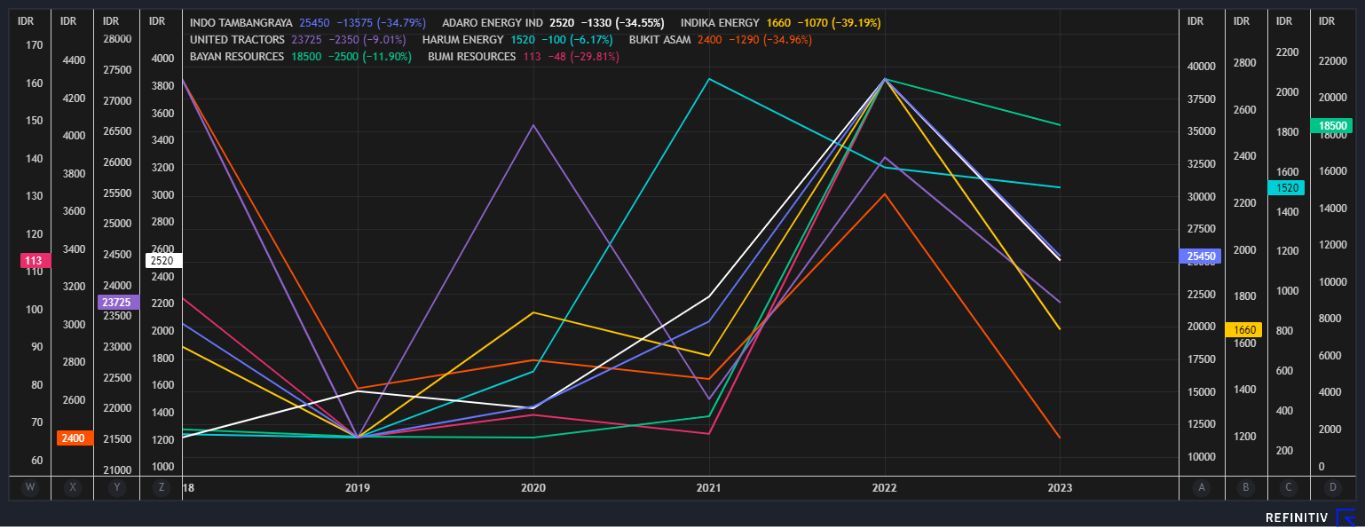Click the 2022 time axis label

point(884,488)
